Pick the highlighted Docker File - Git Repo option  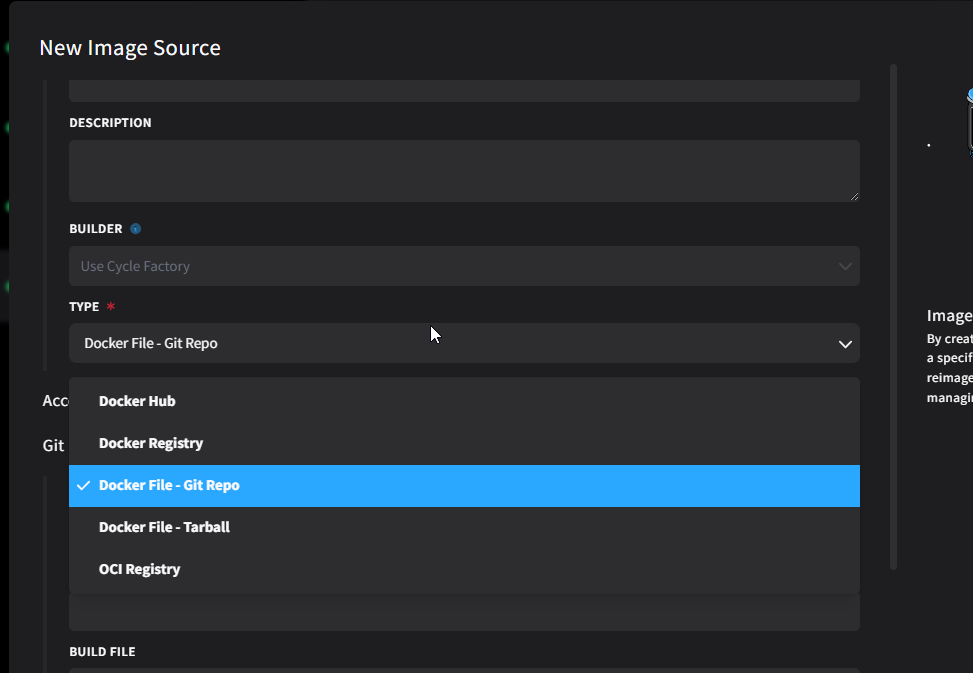(x=169, y=486)
